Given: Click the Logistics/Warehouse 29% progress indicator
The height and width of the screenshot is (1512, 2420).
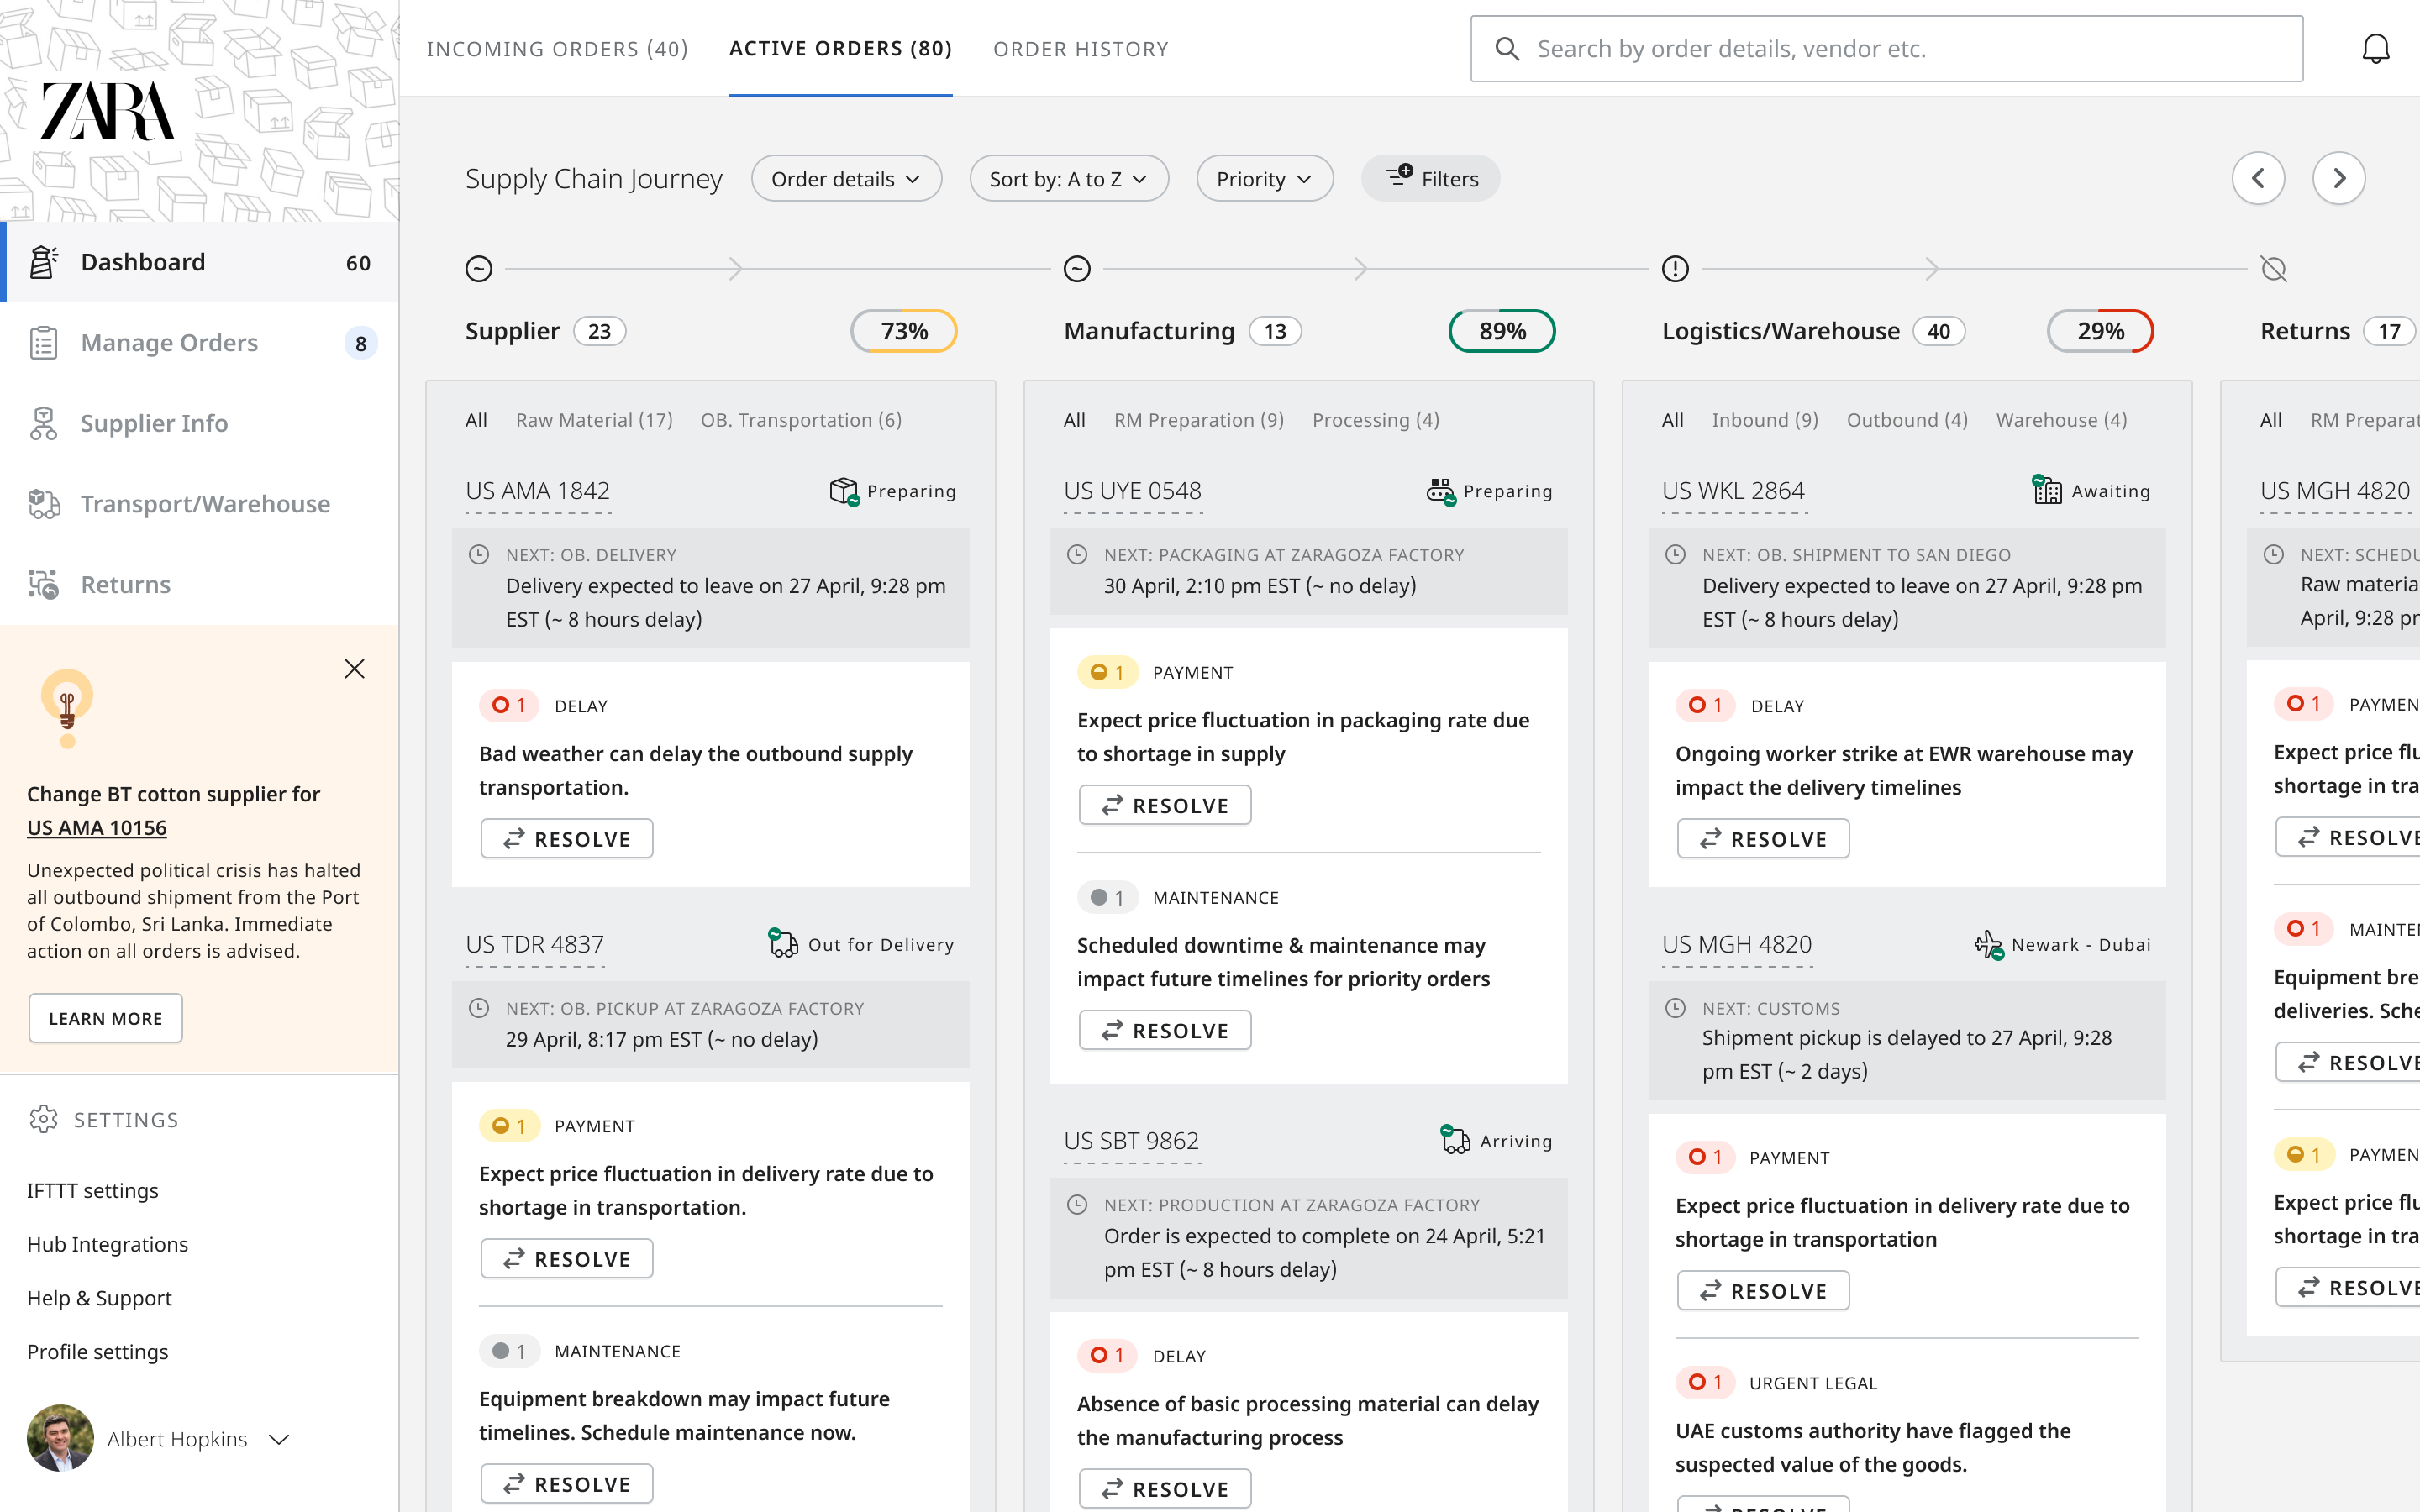Looking at the screenshot, I should tap(2100, 331).
